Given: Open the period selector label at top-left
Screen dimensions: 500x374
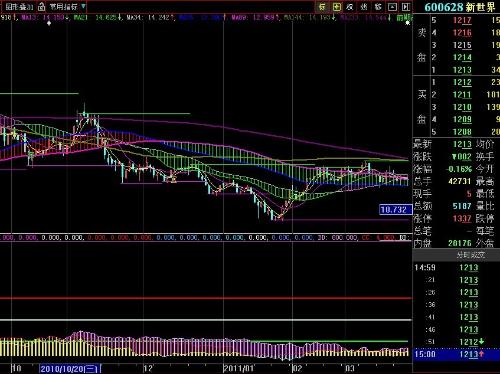Looking at the screenshot, I should (x=19, y=6).
